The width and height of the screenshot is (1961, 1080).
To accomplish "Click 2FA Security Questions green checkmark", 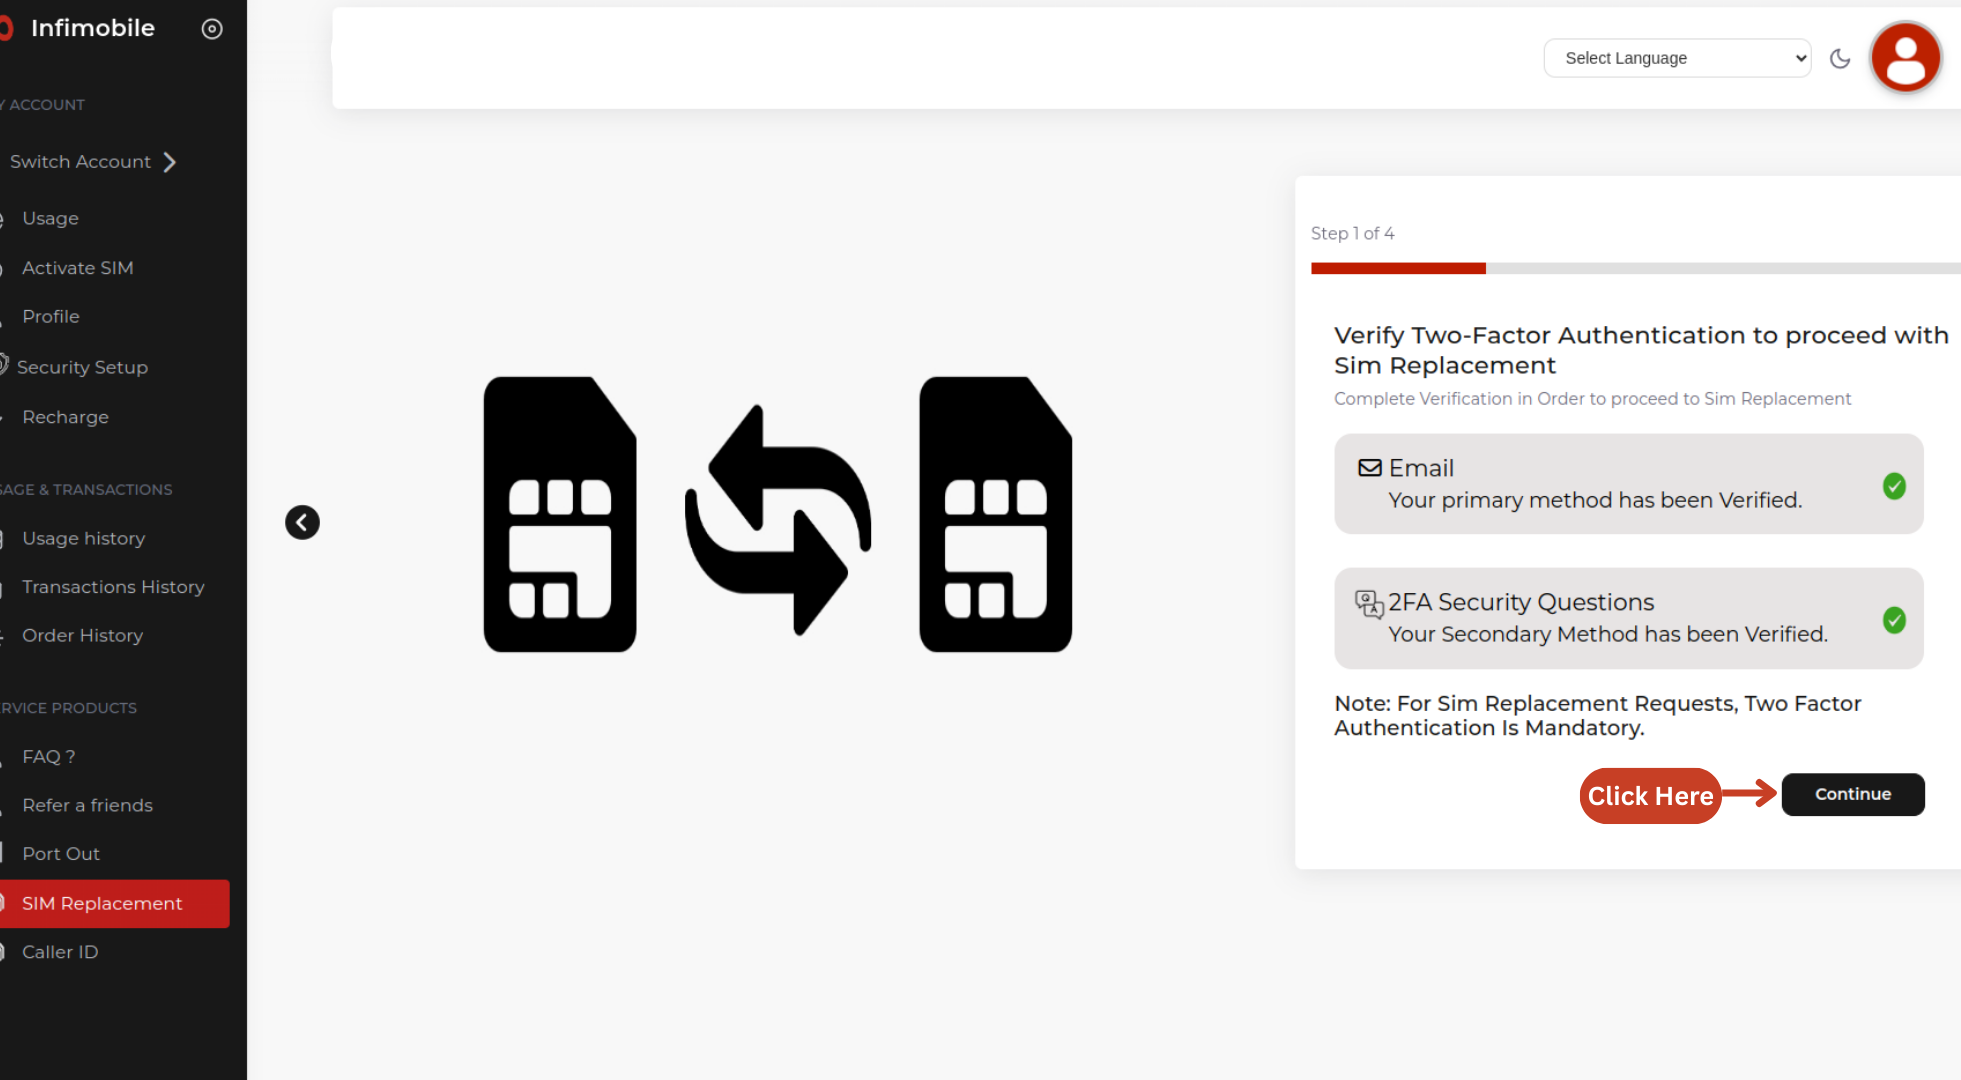I will [1894, 620].
